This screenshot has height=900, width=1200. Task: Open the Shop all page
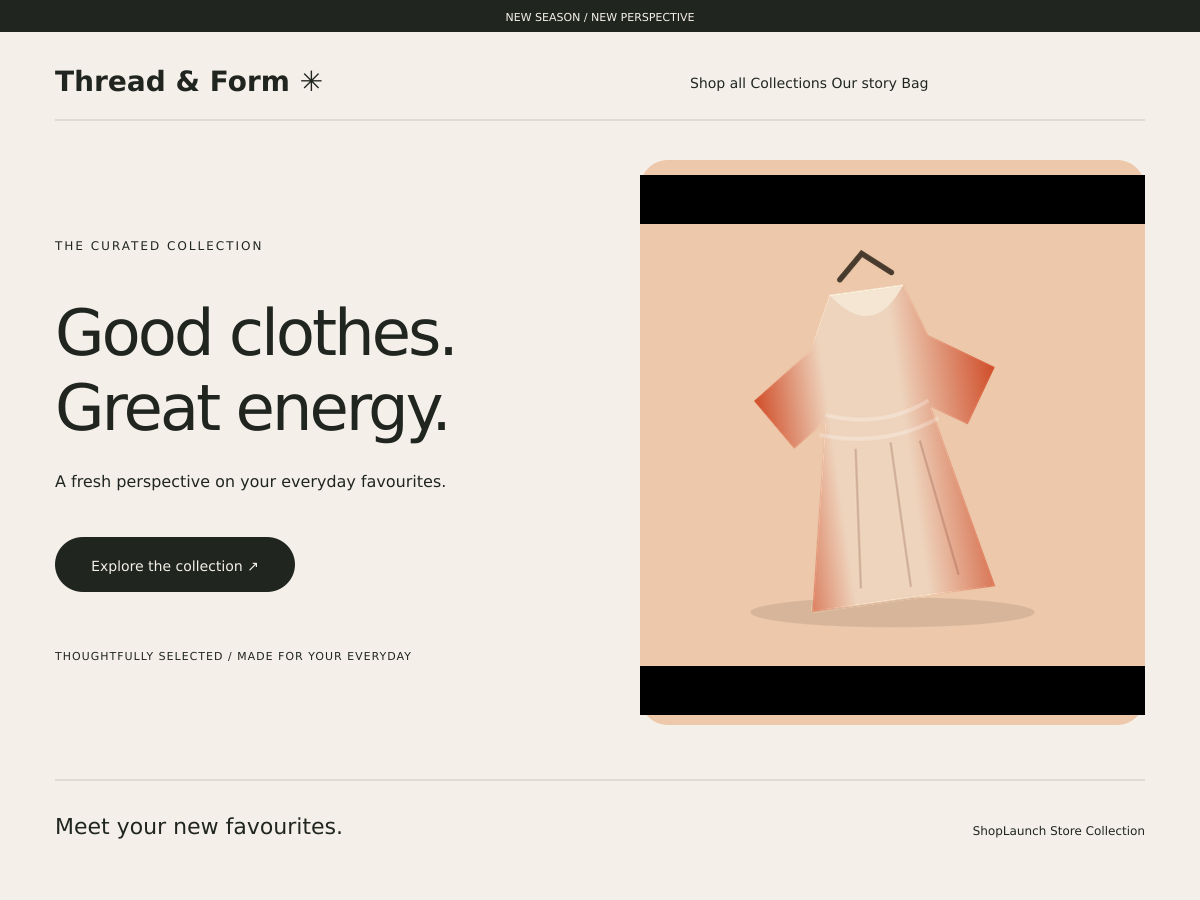point(718,83)
